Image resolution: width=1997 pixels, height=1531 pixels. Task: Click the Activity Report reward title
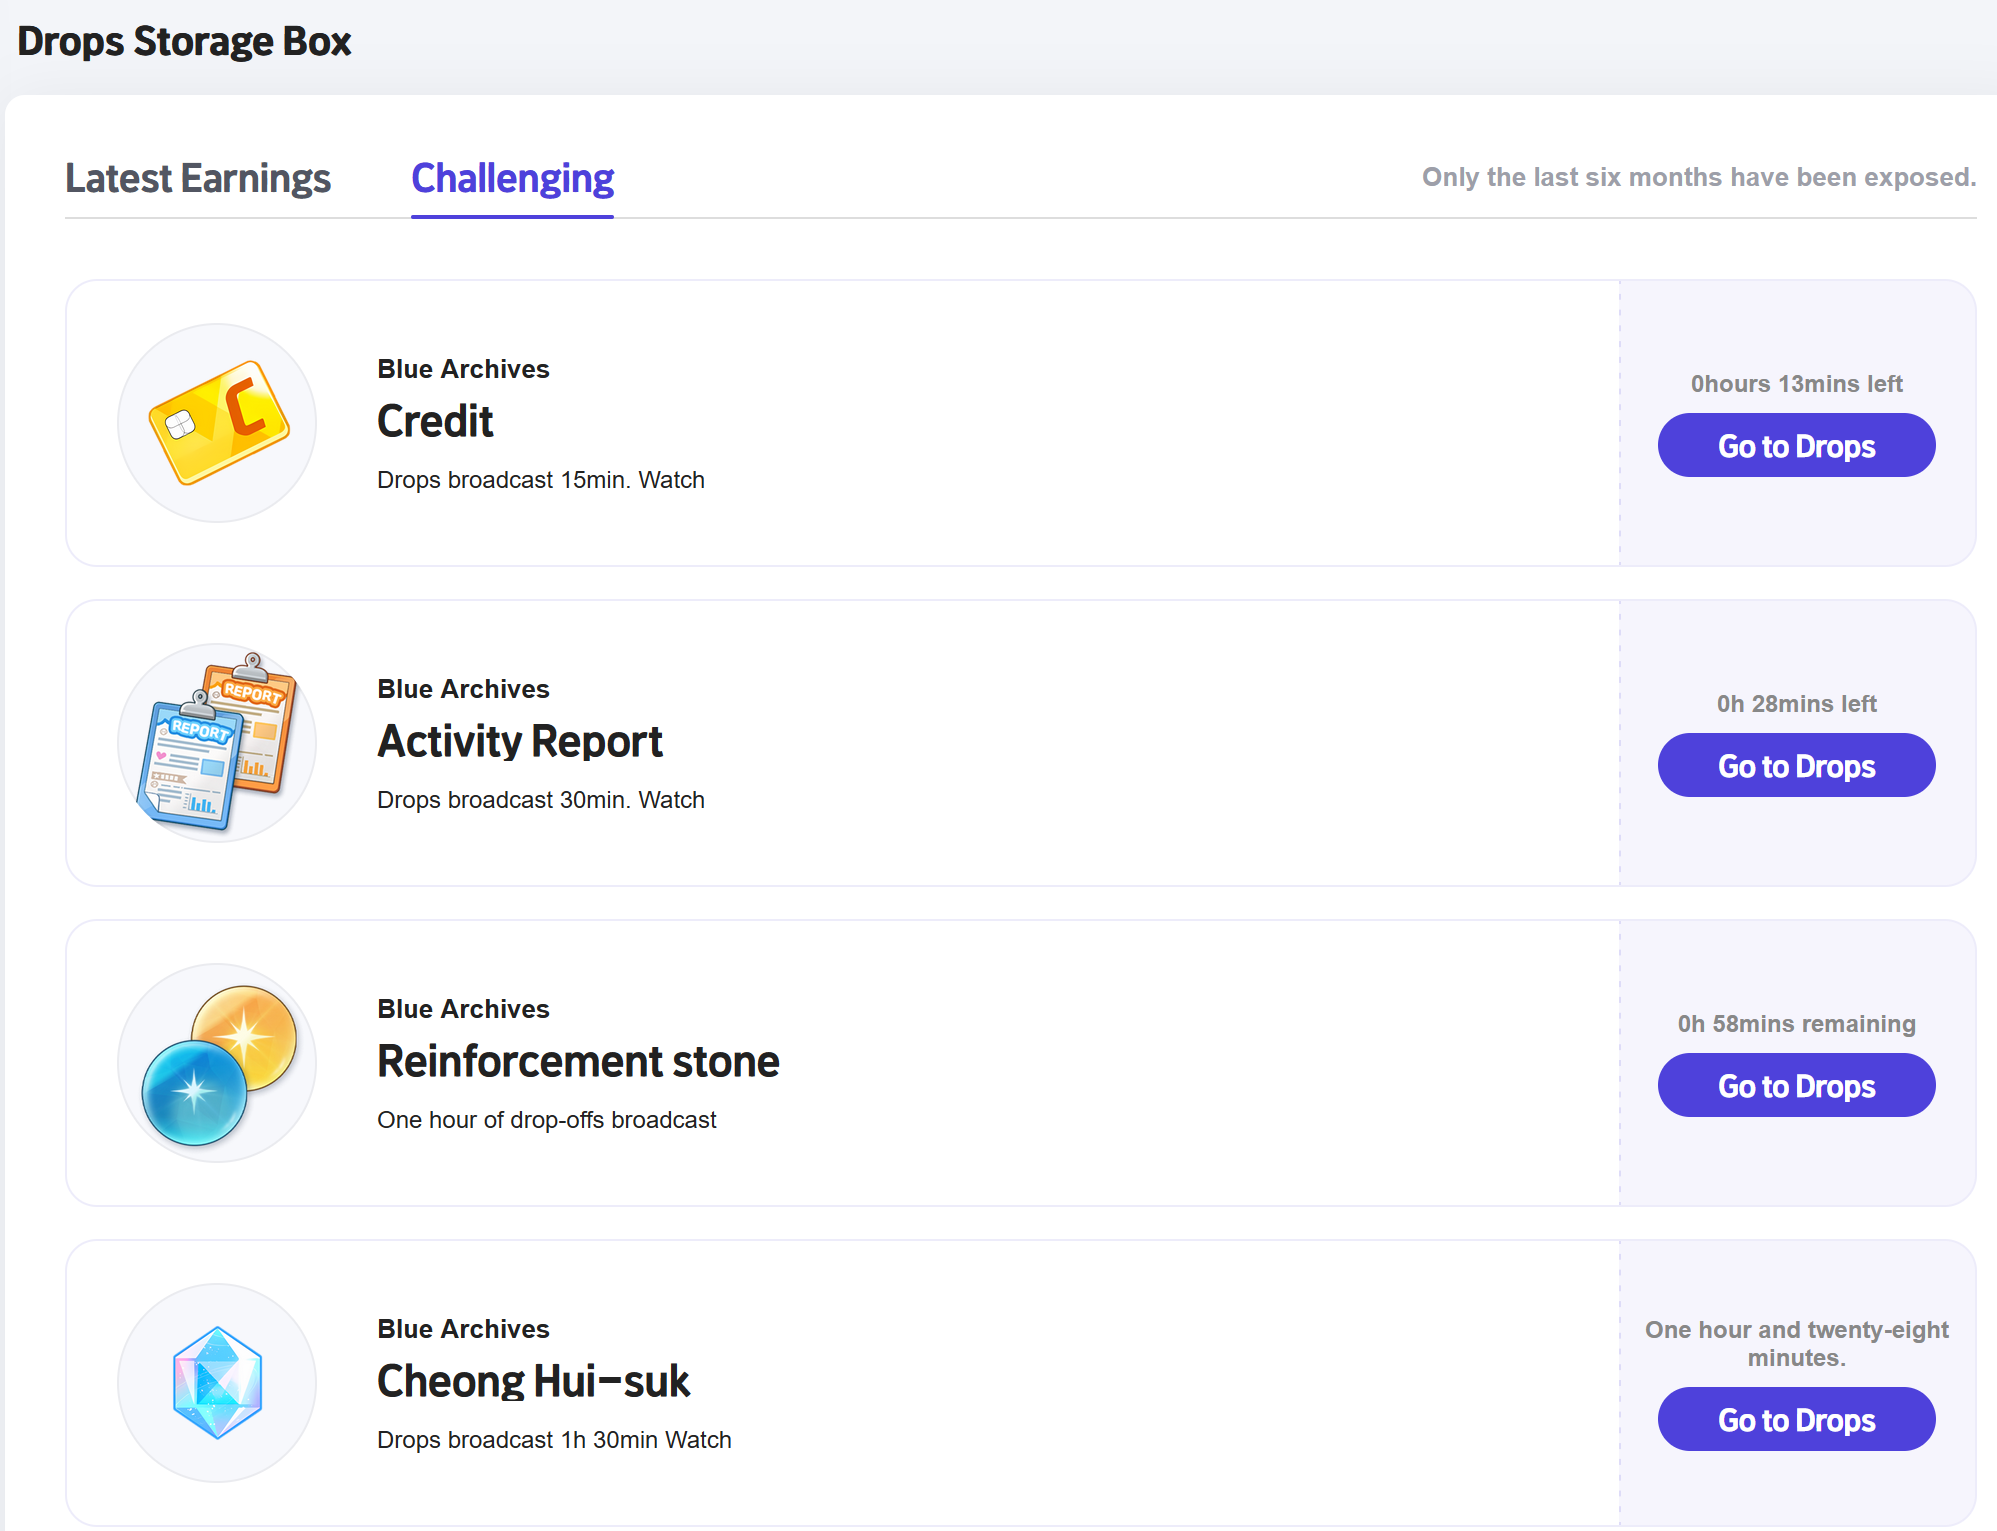click(520, 741)
